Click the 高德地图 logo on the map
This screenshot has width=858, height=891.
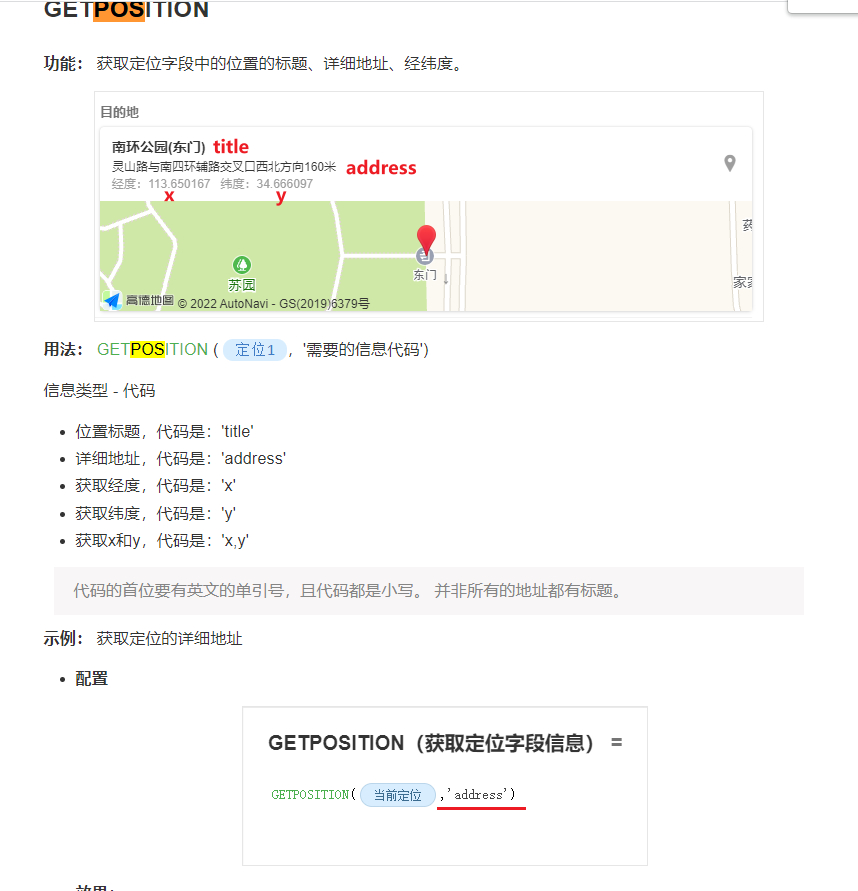coord(140,299)
